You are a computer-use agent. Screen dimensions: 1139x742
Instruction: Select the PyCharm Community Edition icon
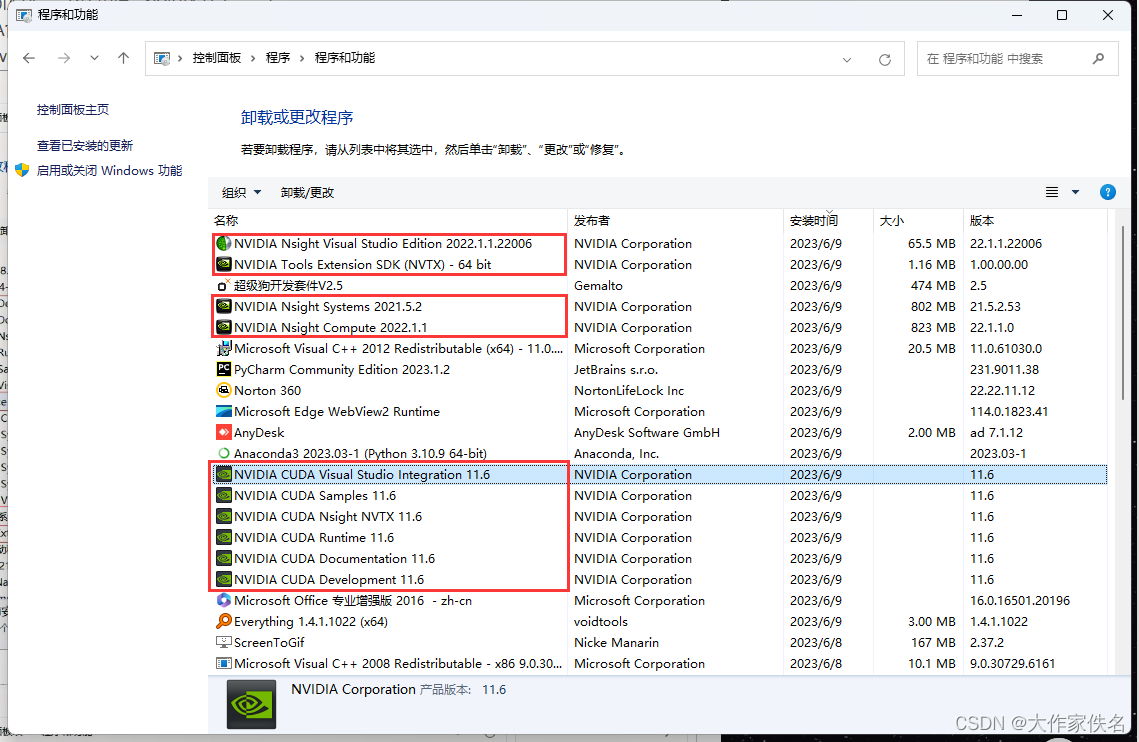point(225,369)
